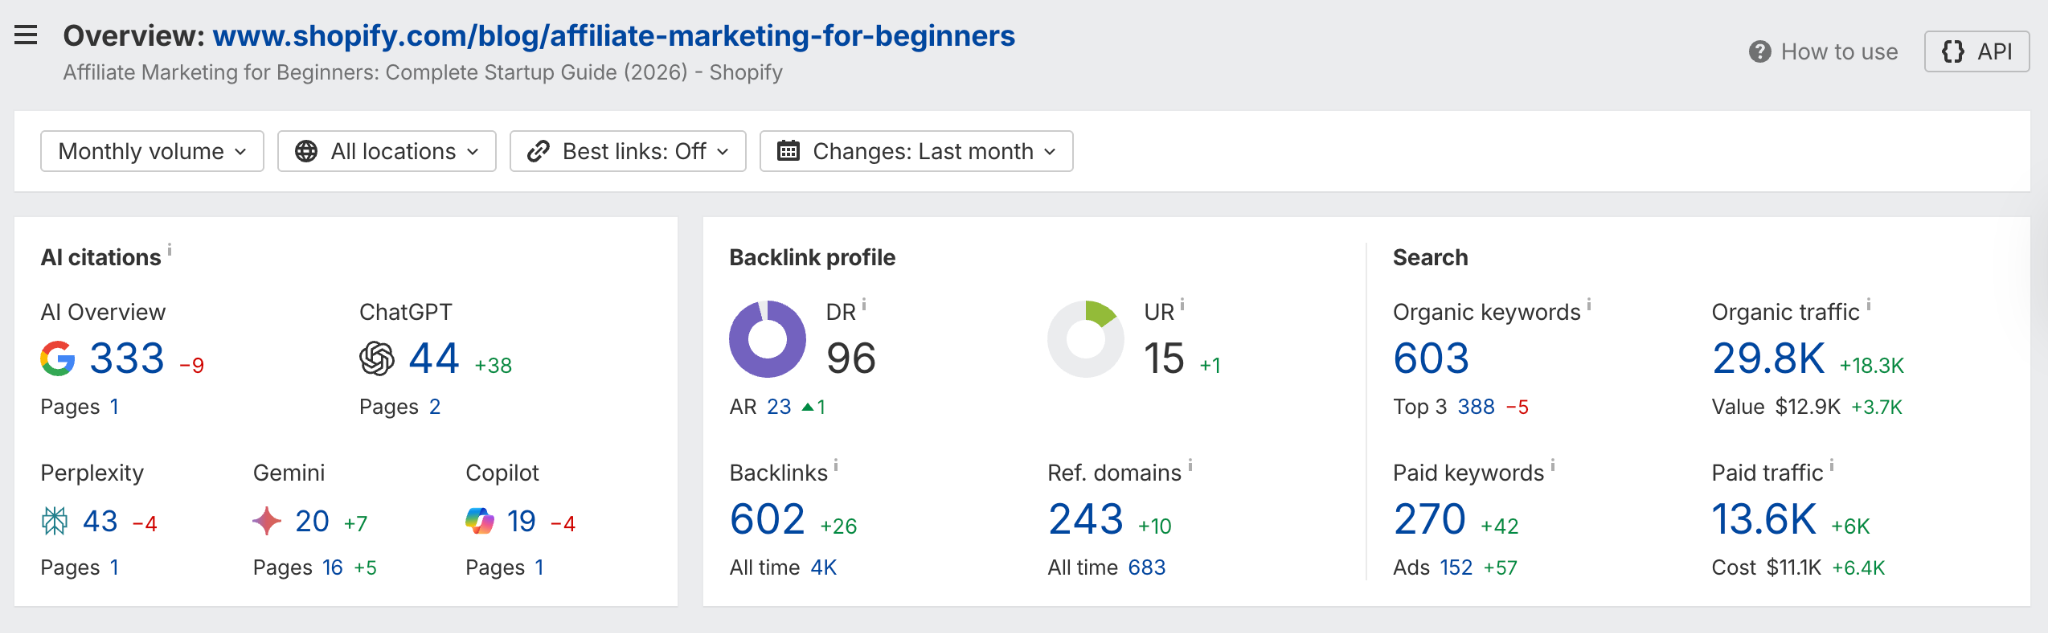
Task: Open Organic keywords count 603
Action: coord(1431,358)
